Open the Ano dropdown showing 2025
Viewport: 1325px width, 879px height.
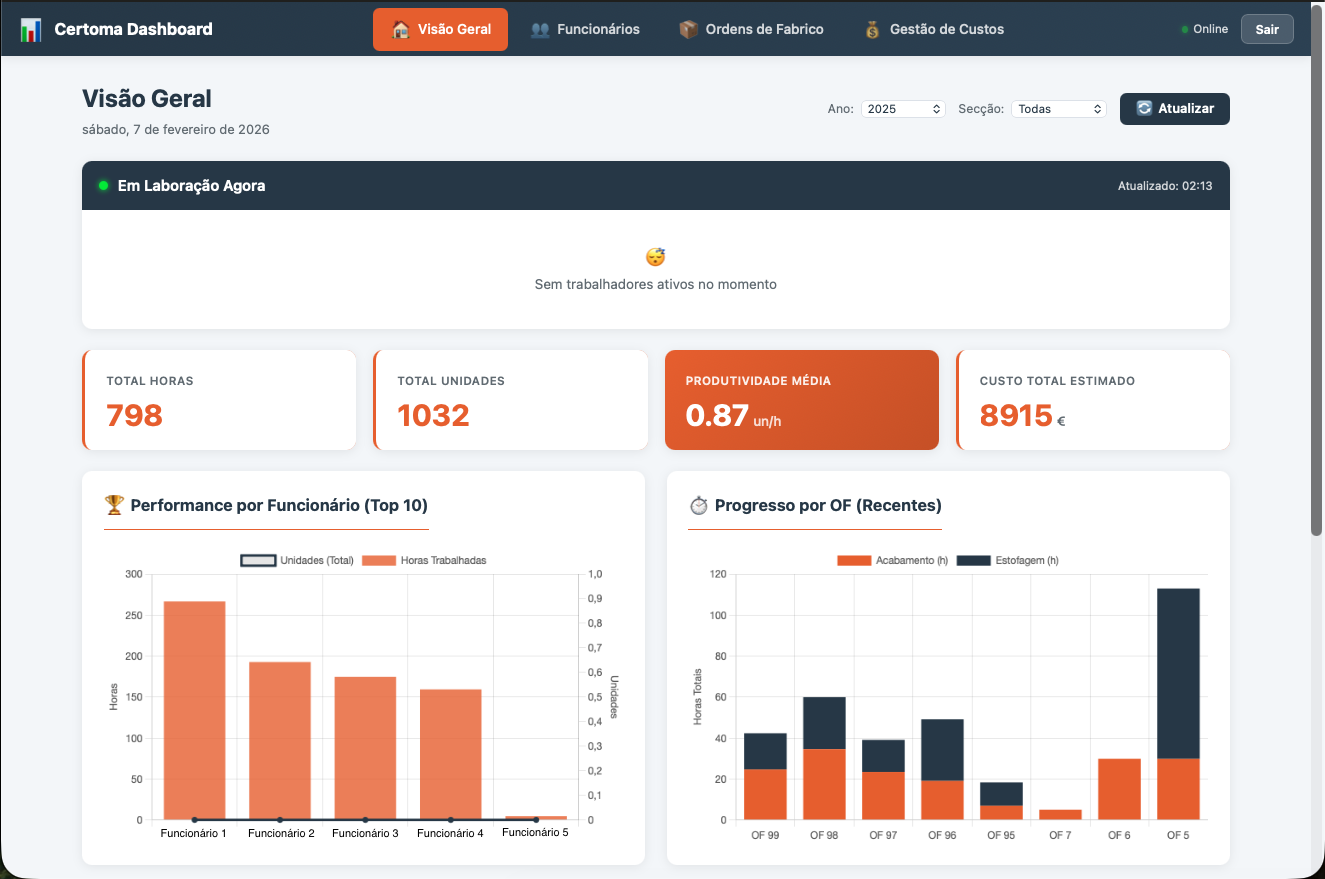tap(903, 109)
